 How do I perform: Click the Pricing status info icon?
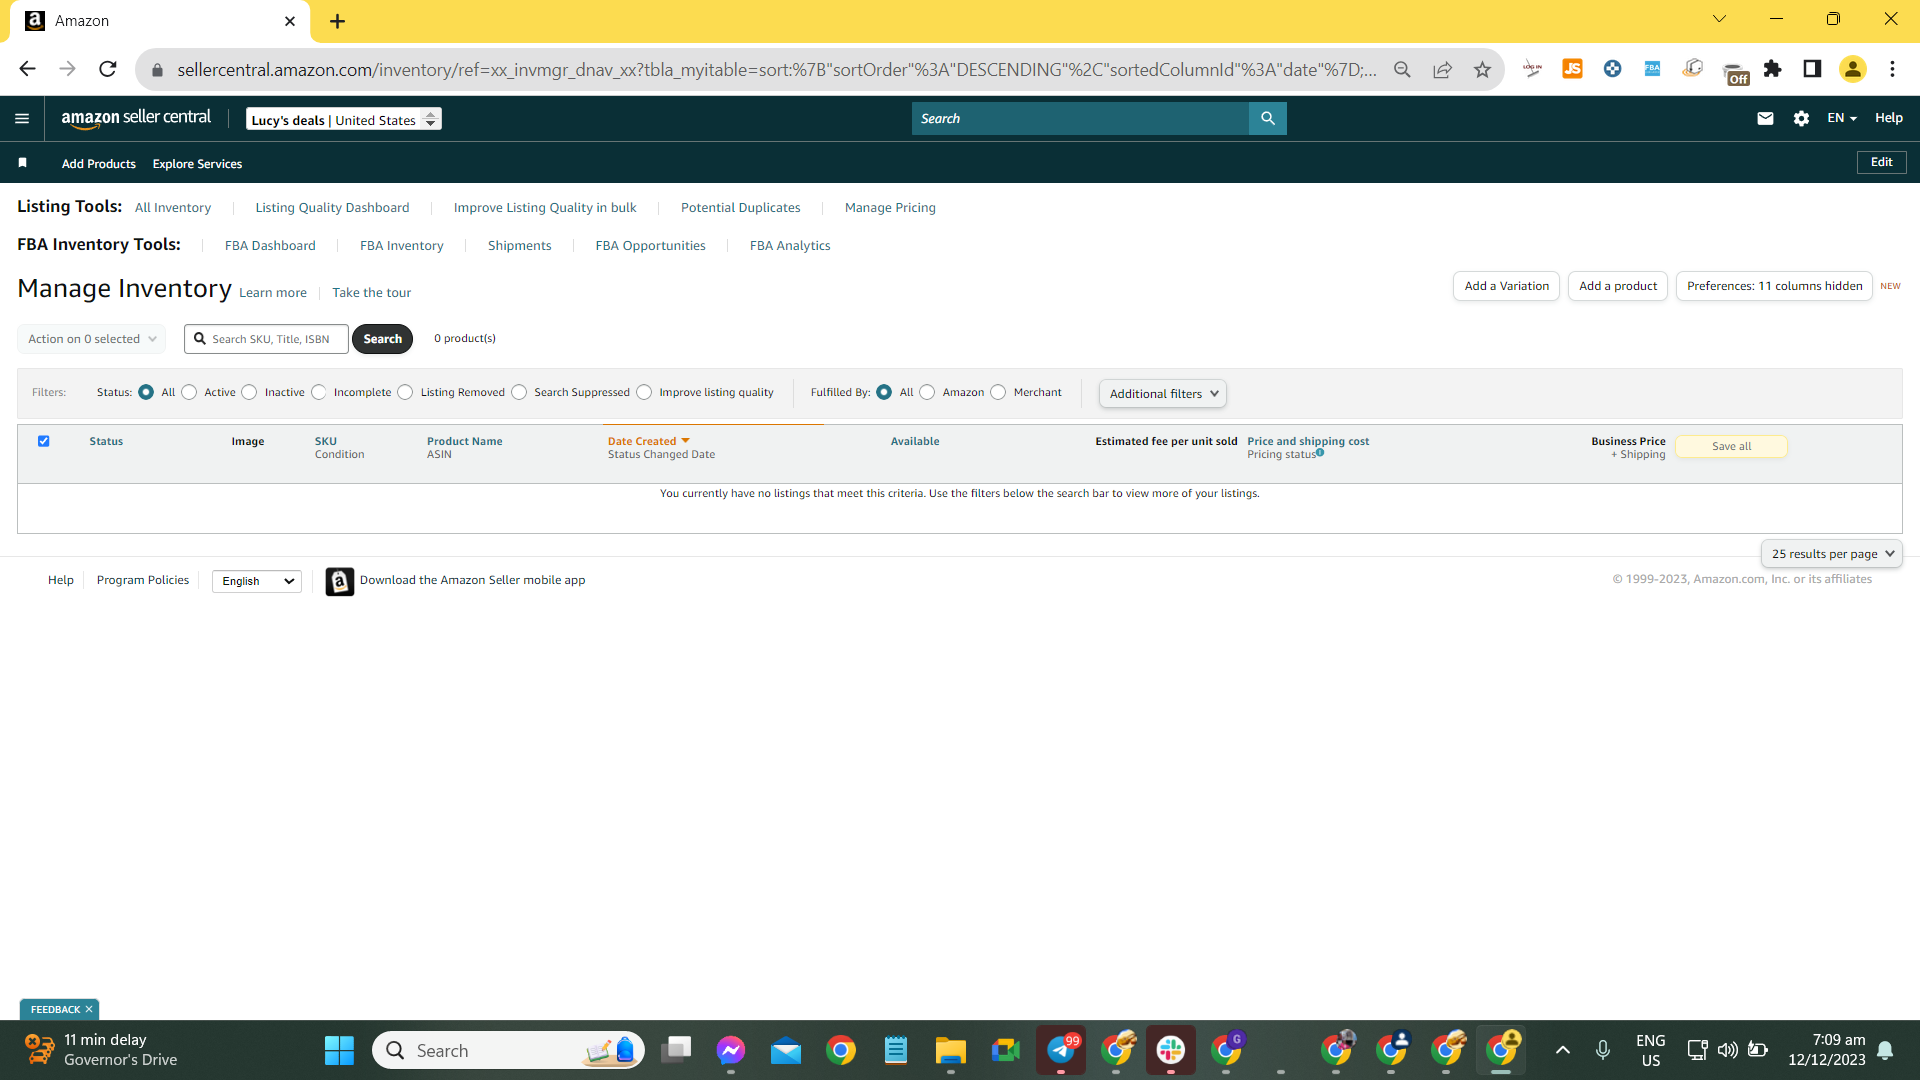1320,453
